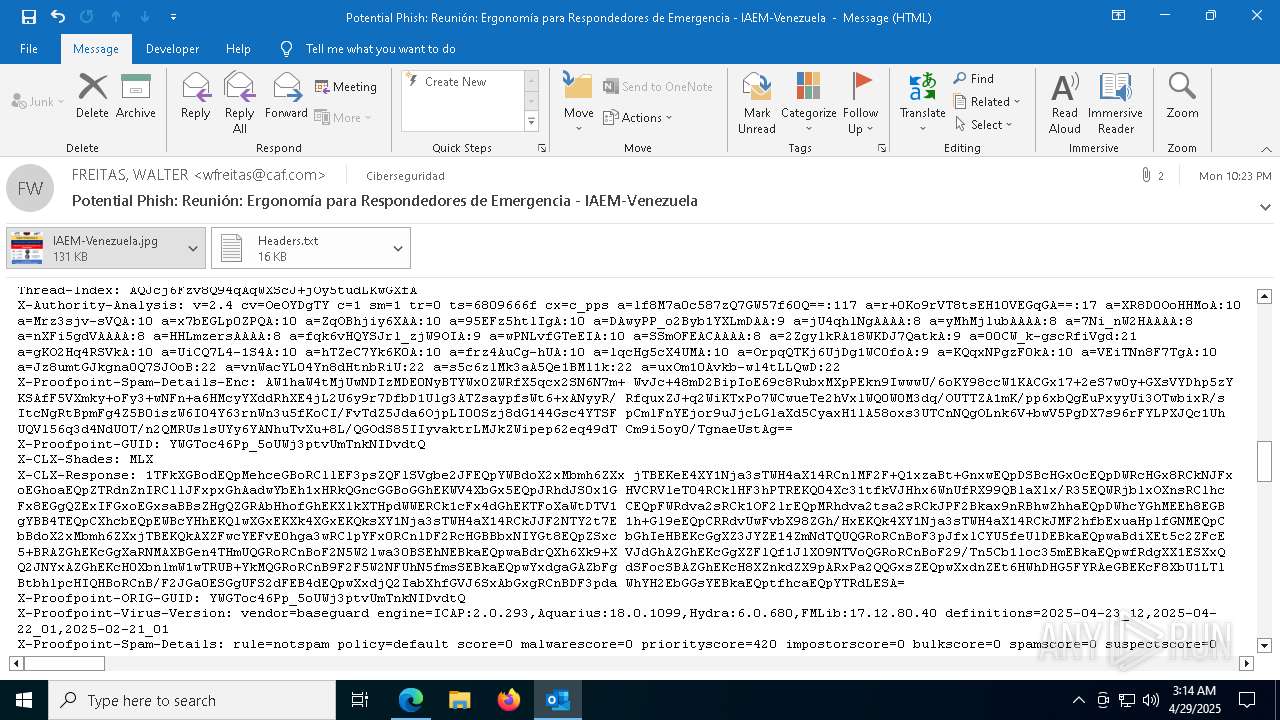Click the Zoom magnifier
Viewport: 1280px width, 720px height.
point(1182,96)
